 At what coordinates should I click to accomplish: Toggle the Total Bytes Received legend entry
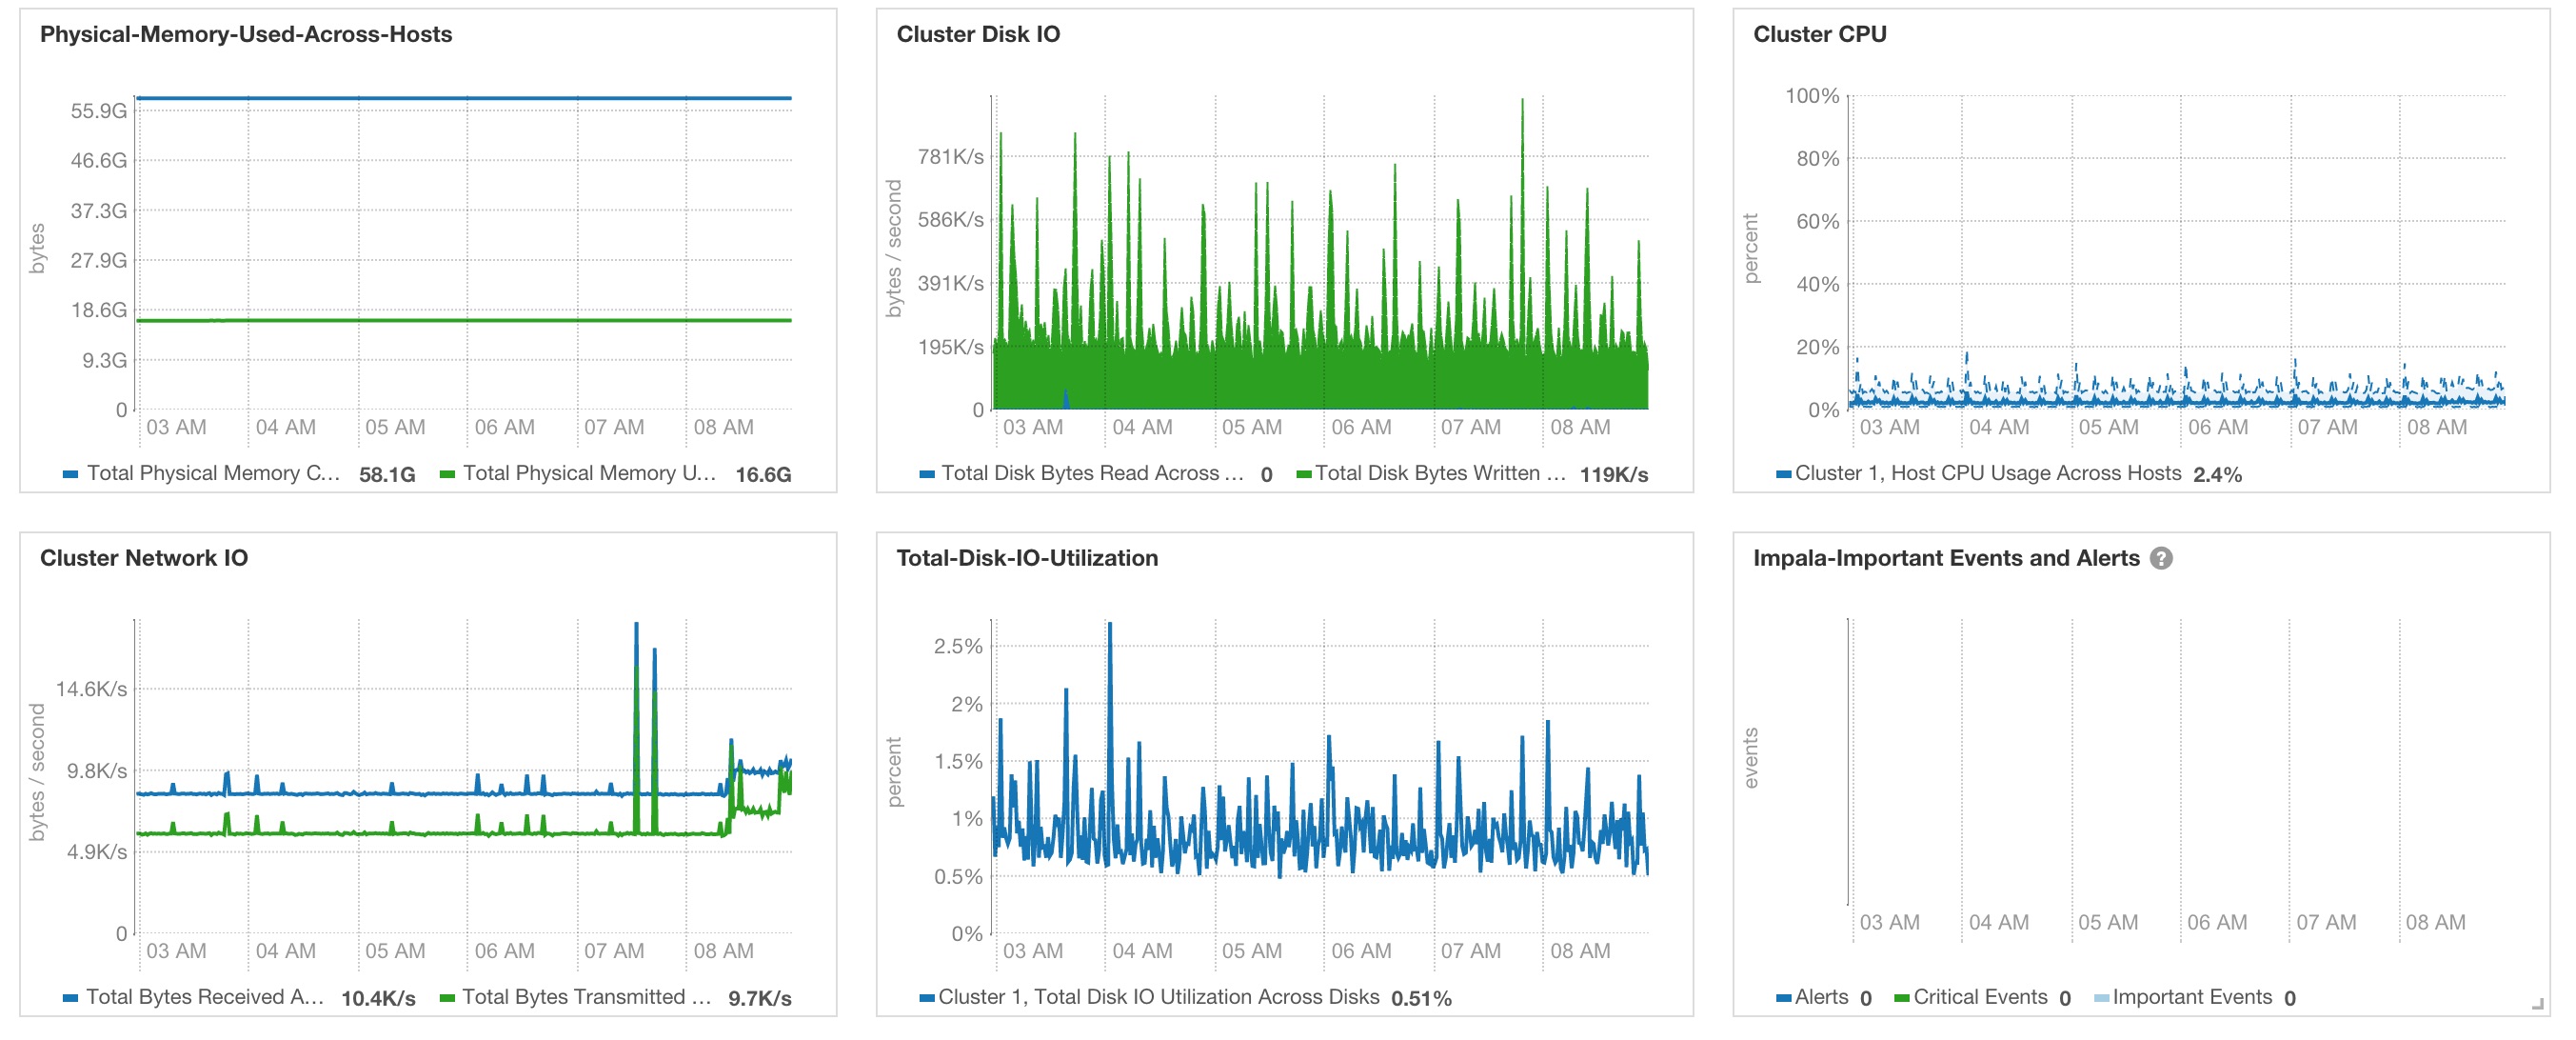(204, 997)
